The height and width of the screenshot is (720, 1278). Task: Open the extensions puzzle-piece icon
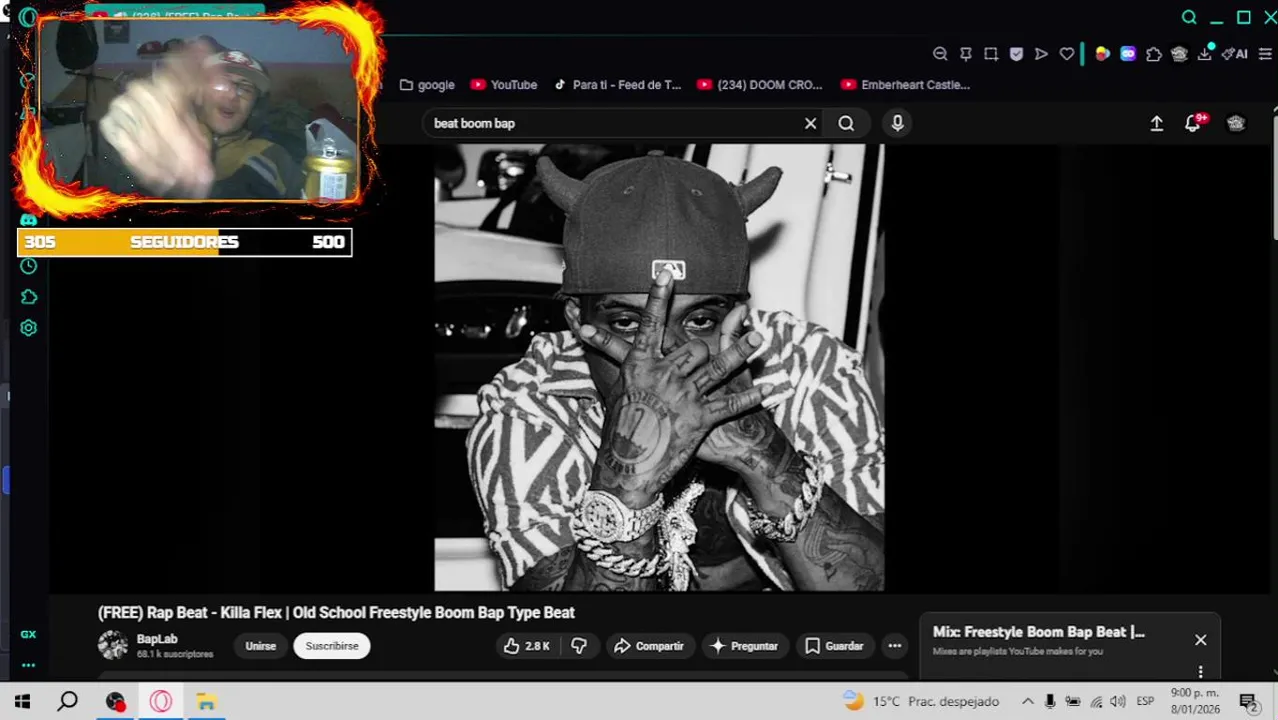pyautogui.click(x=1154, y=54)
